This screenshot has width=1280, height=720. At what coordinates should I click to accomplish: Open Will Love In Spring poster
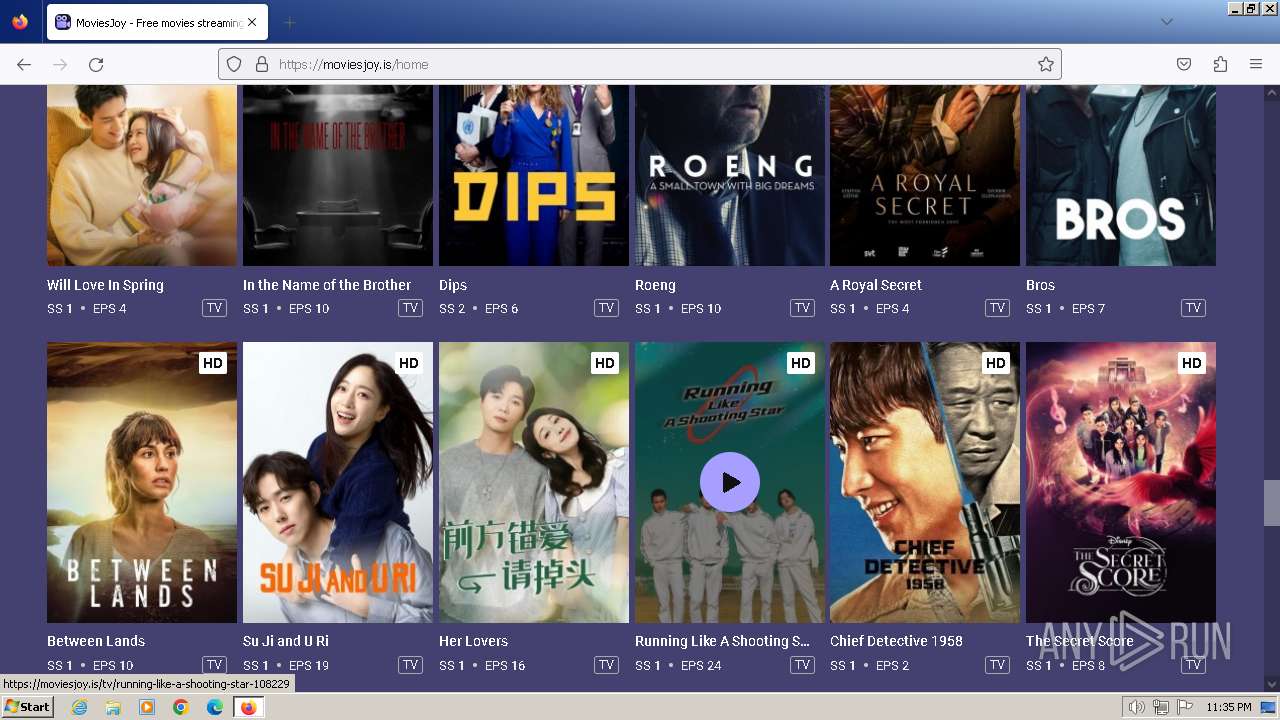click(142, 175)
